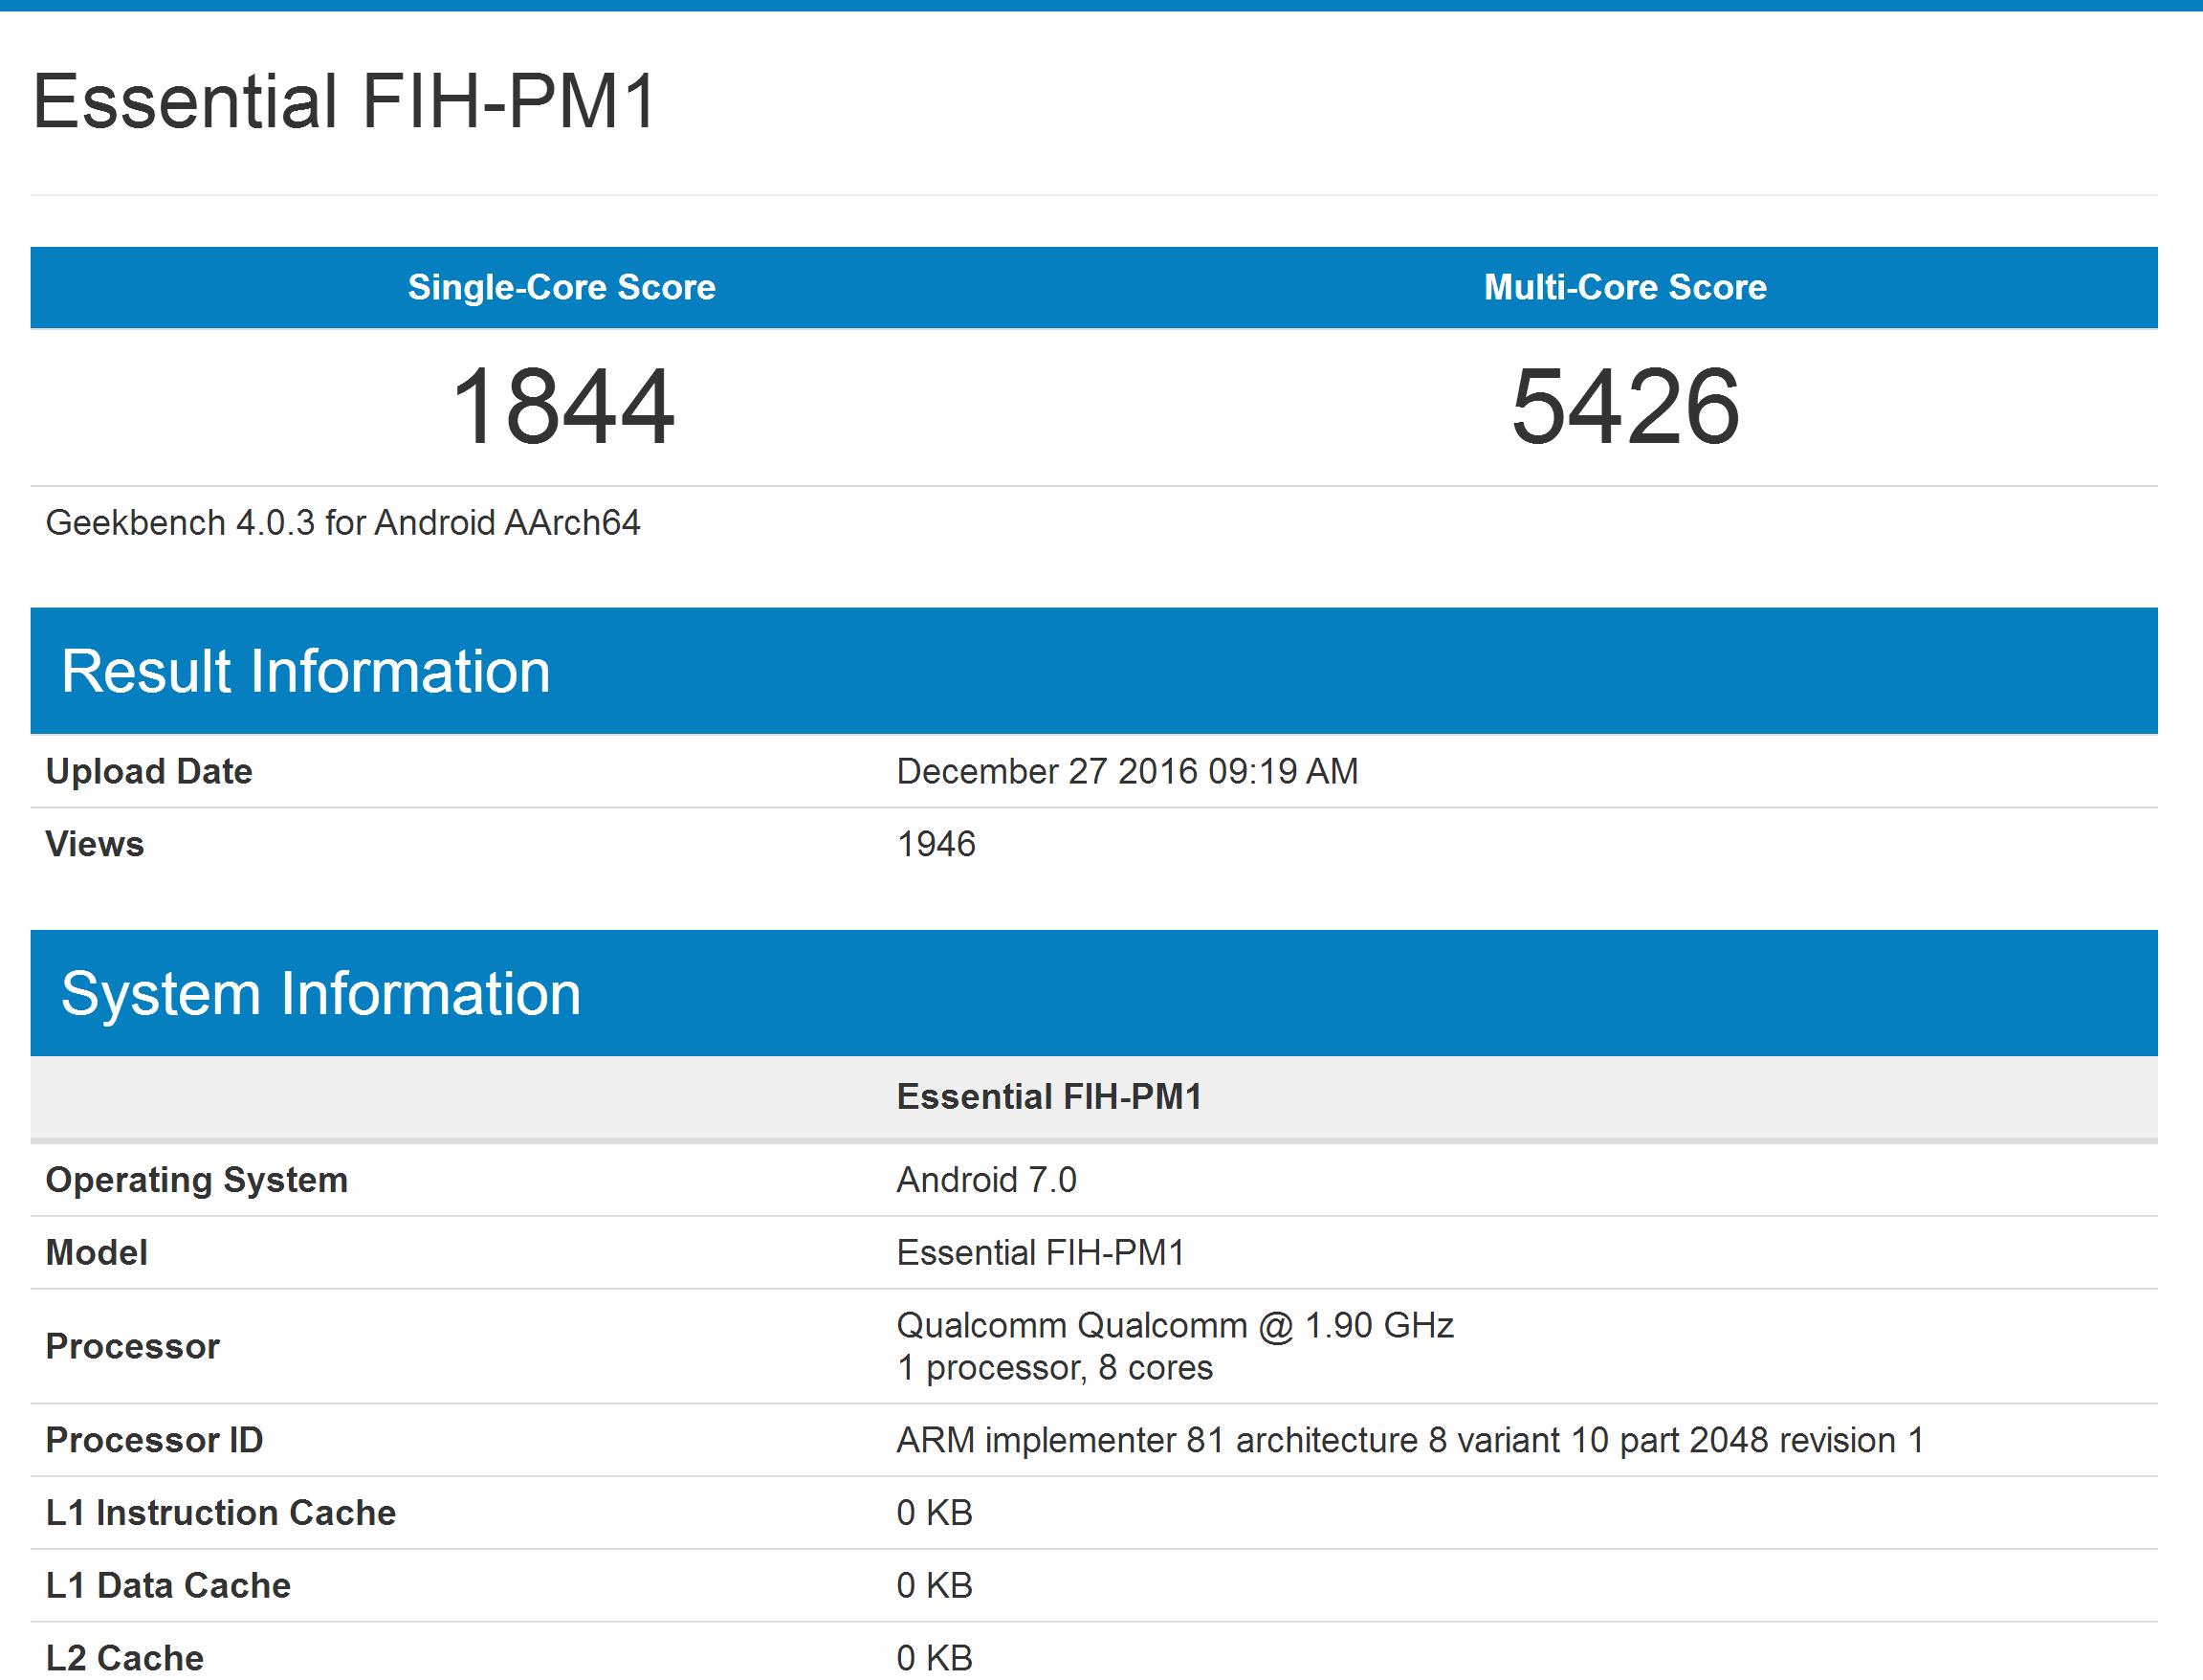Click the Operating System label

[x=197, y=1180]
